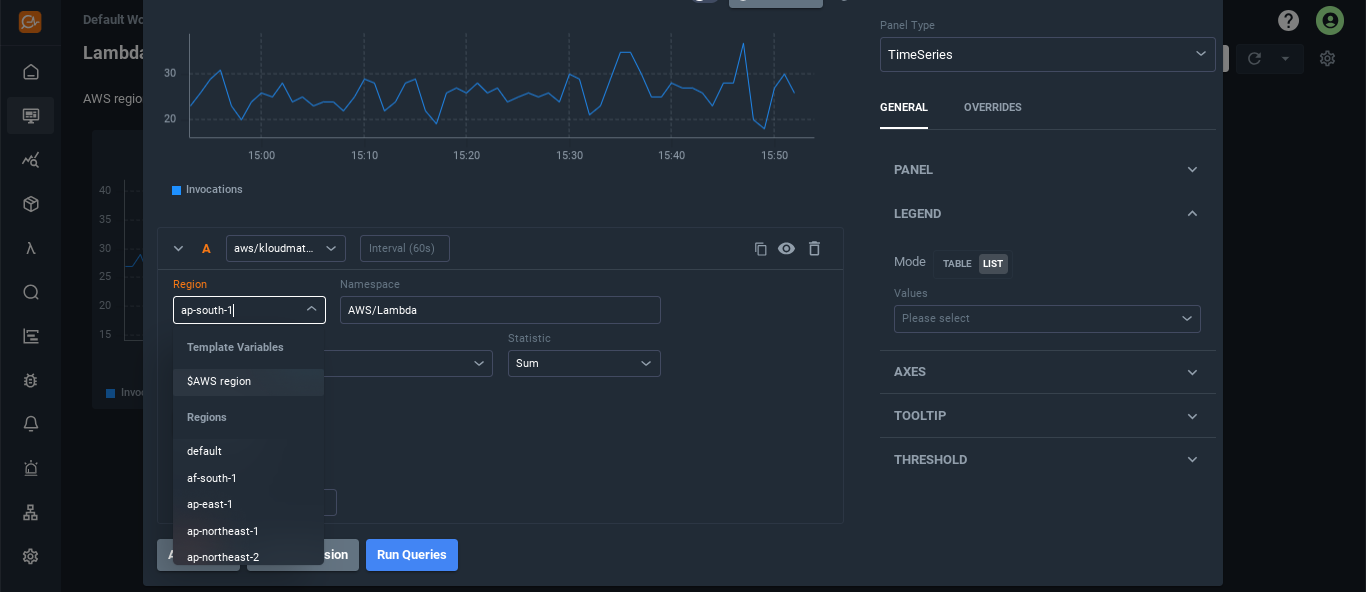The height and width of the screenshot is (592, 1366).
Task: Click the Run Queries button
Action: tap(411, 555)
